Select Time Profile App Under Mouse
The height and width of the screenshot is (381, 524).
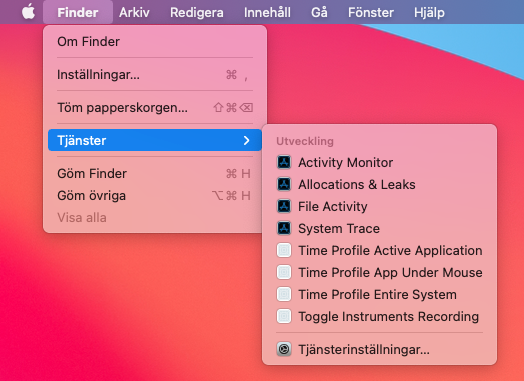[x=379, y=273]
